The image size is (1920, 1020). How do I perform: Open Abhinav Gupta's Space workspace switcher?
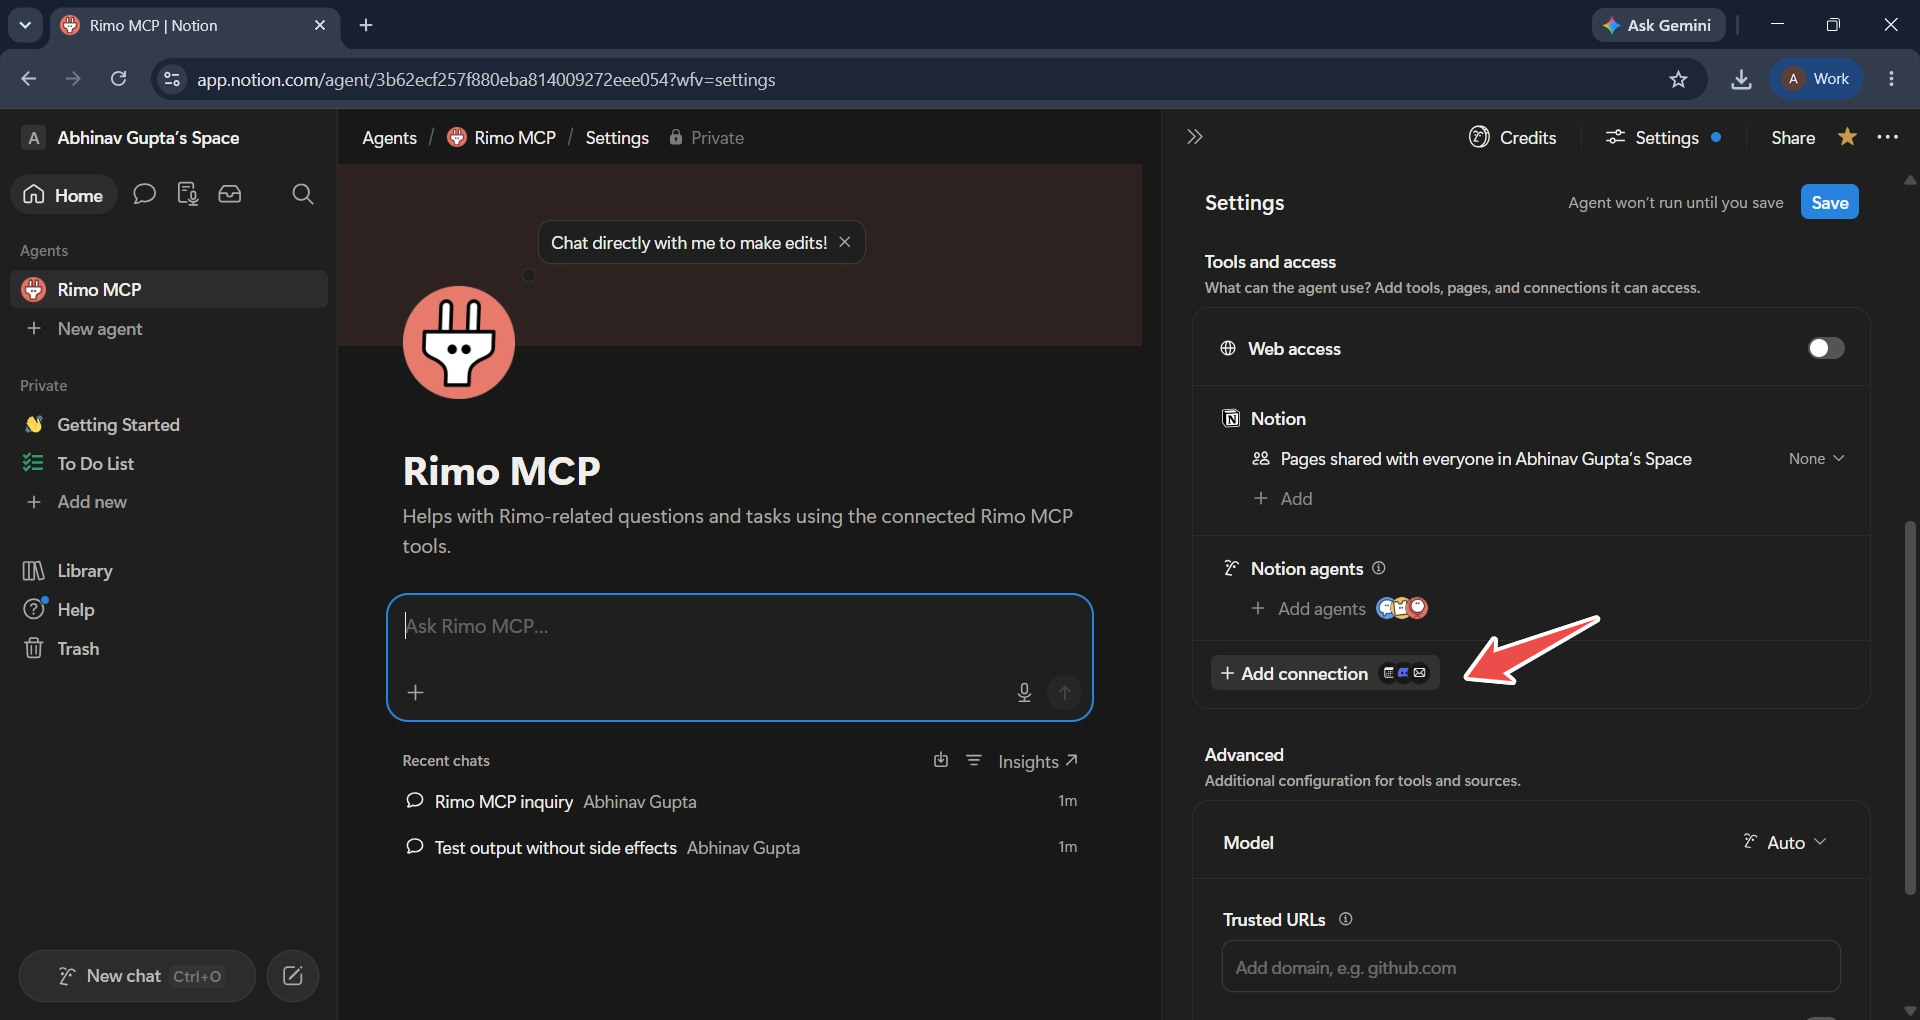click(x=131, y=138)
